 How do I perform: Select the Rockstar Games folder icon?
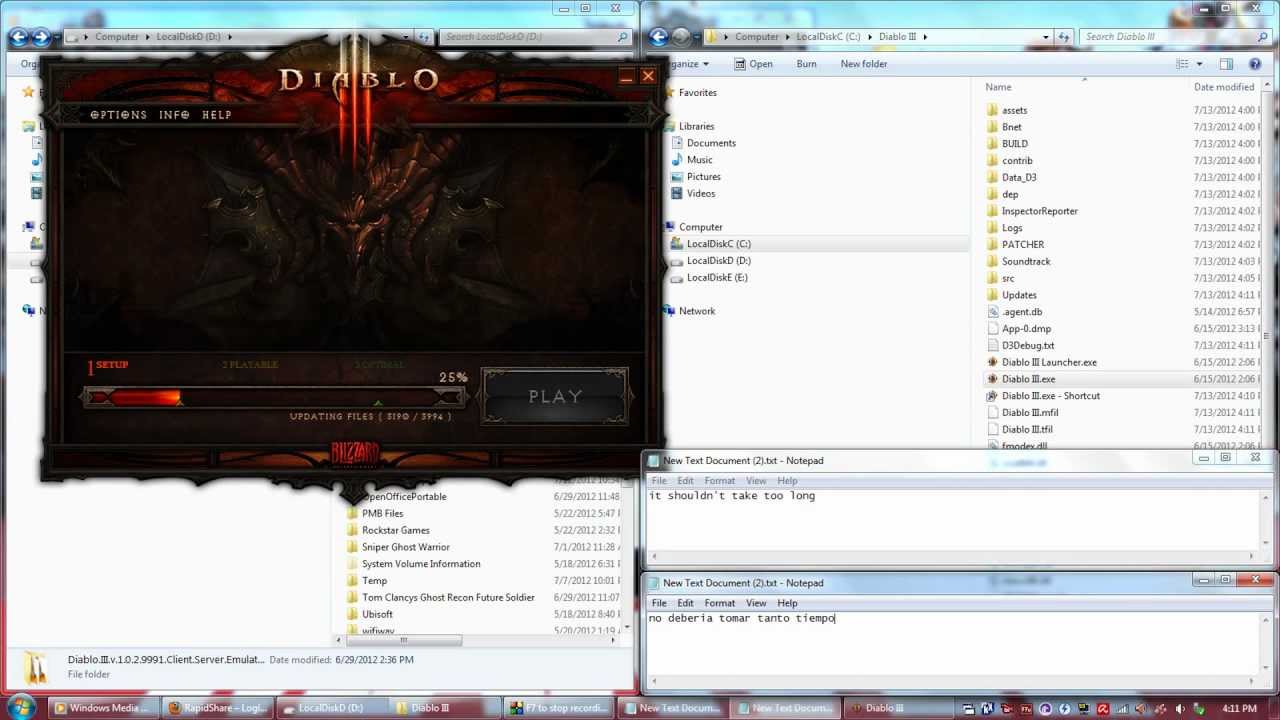coord(352,530)
